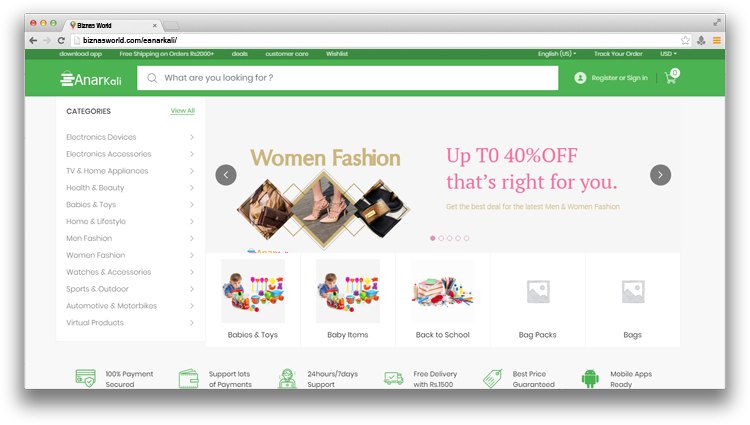Select the last carousel indicator dot

[466, 238]
